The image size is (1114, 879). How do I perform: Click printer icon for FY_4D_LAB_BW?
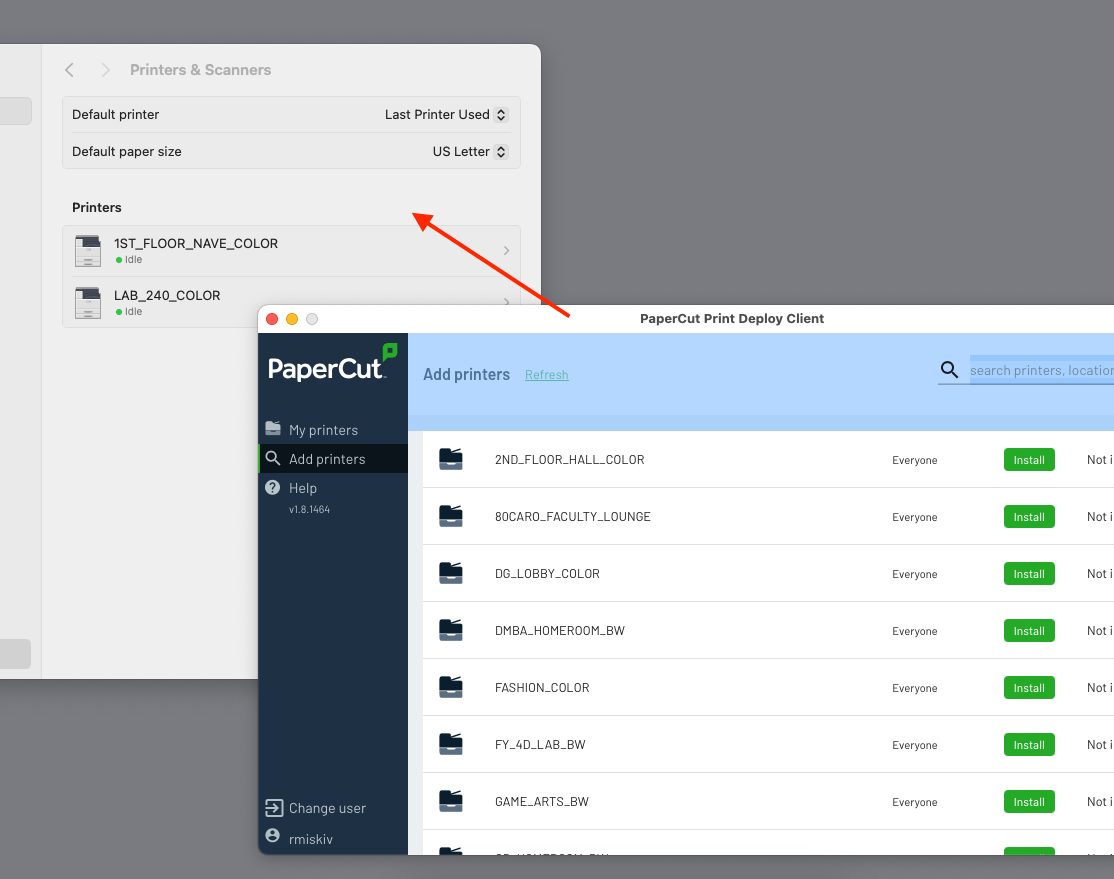click(x=450, y=744)
